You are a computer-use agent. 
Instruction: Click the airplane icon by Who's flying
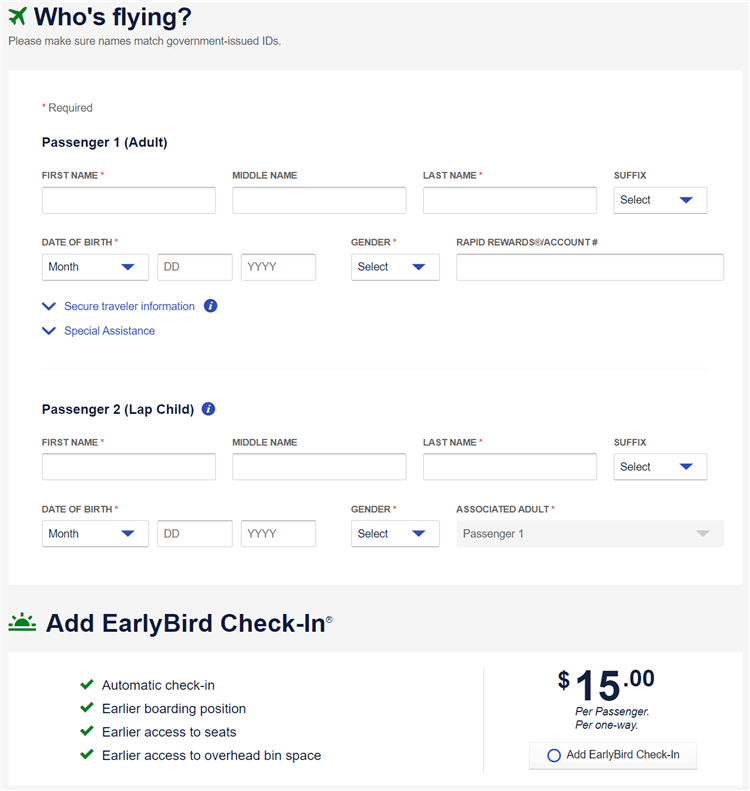pos(18,17)
